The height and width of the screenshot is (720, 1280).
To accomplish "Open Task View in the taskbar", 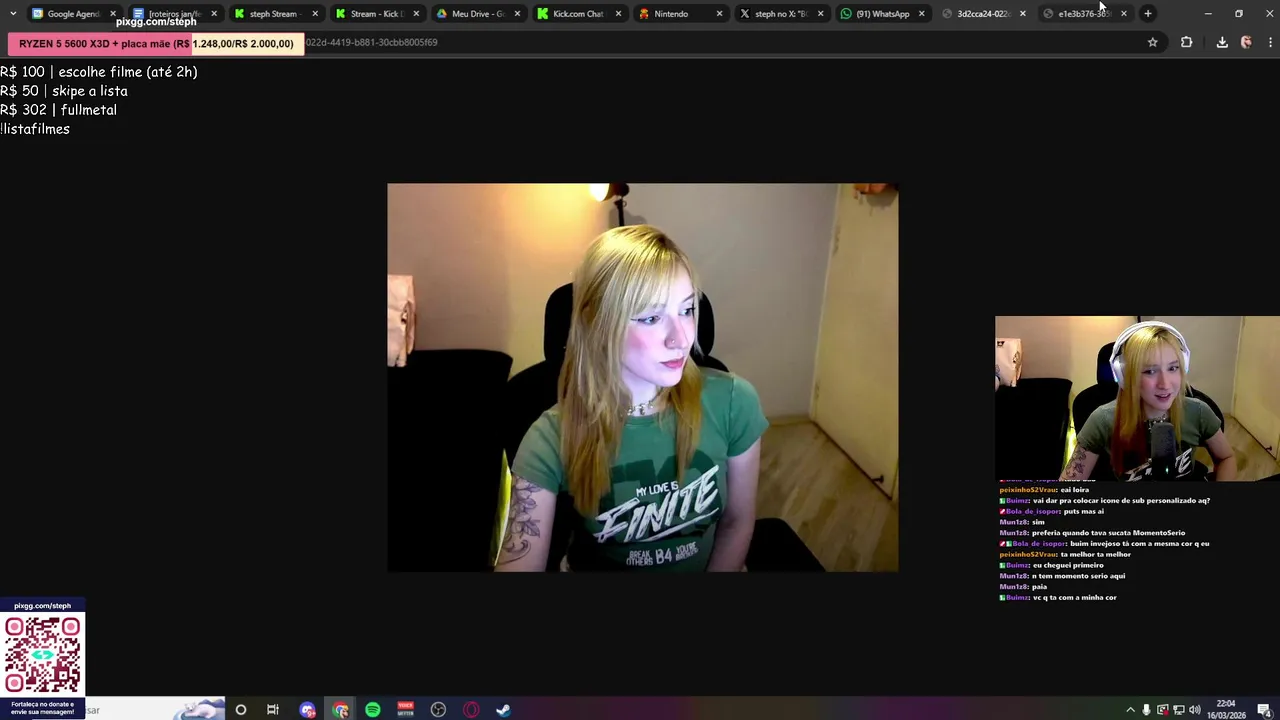I will click(x=272, y=710).
